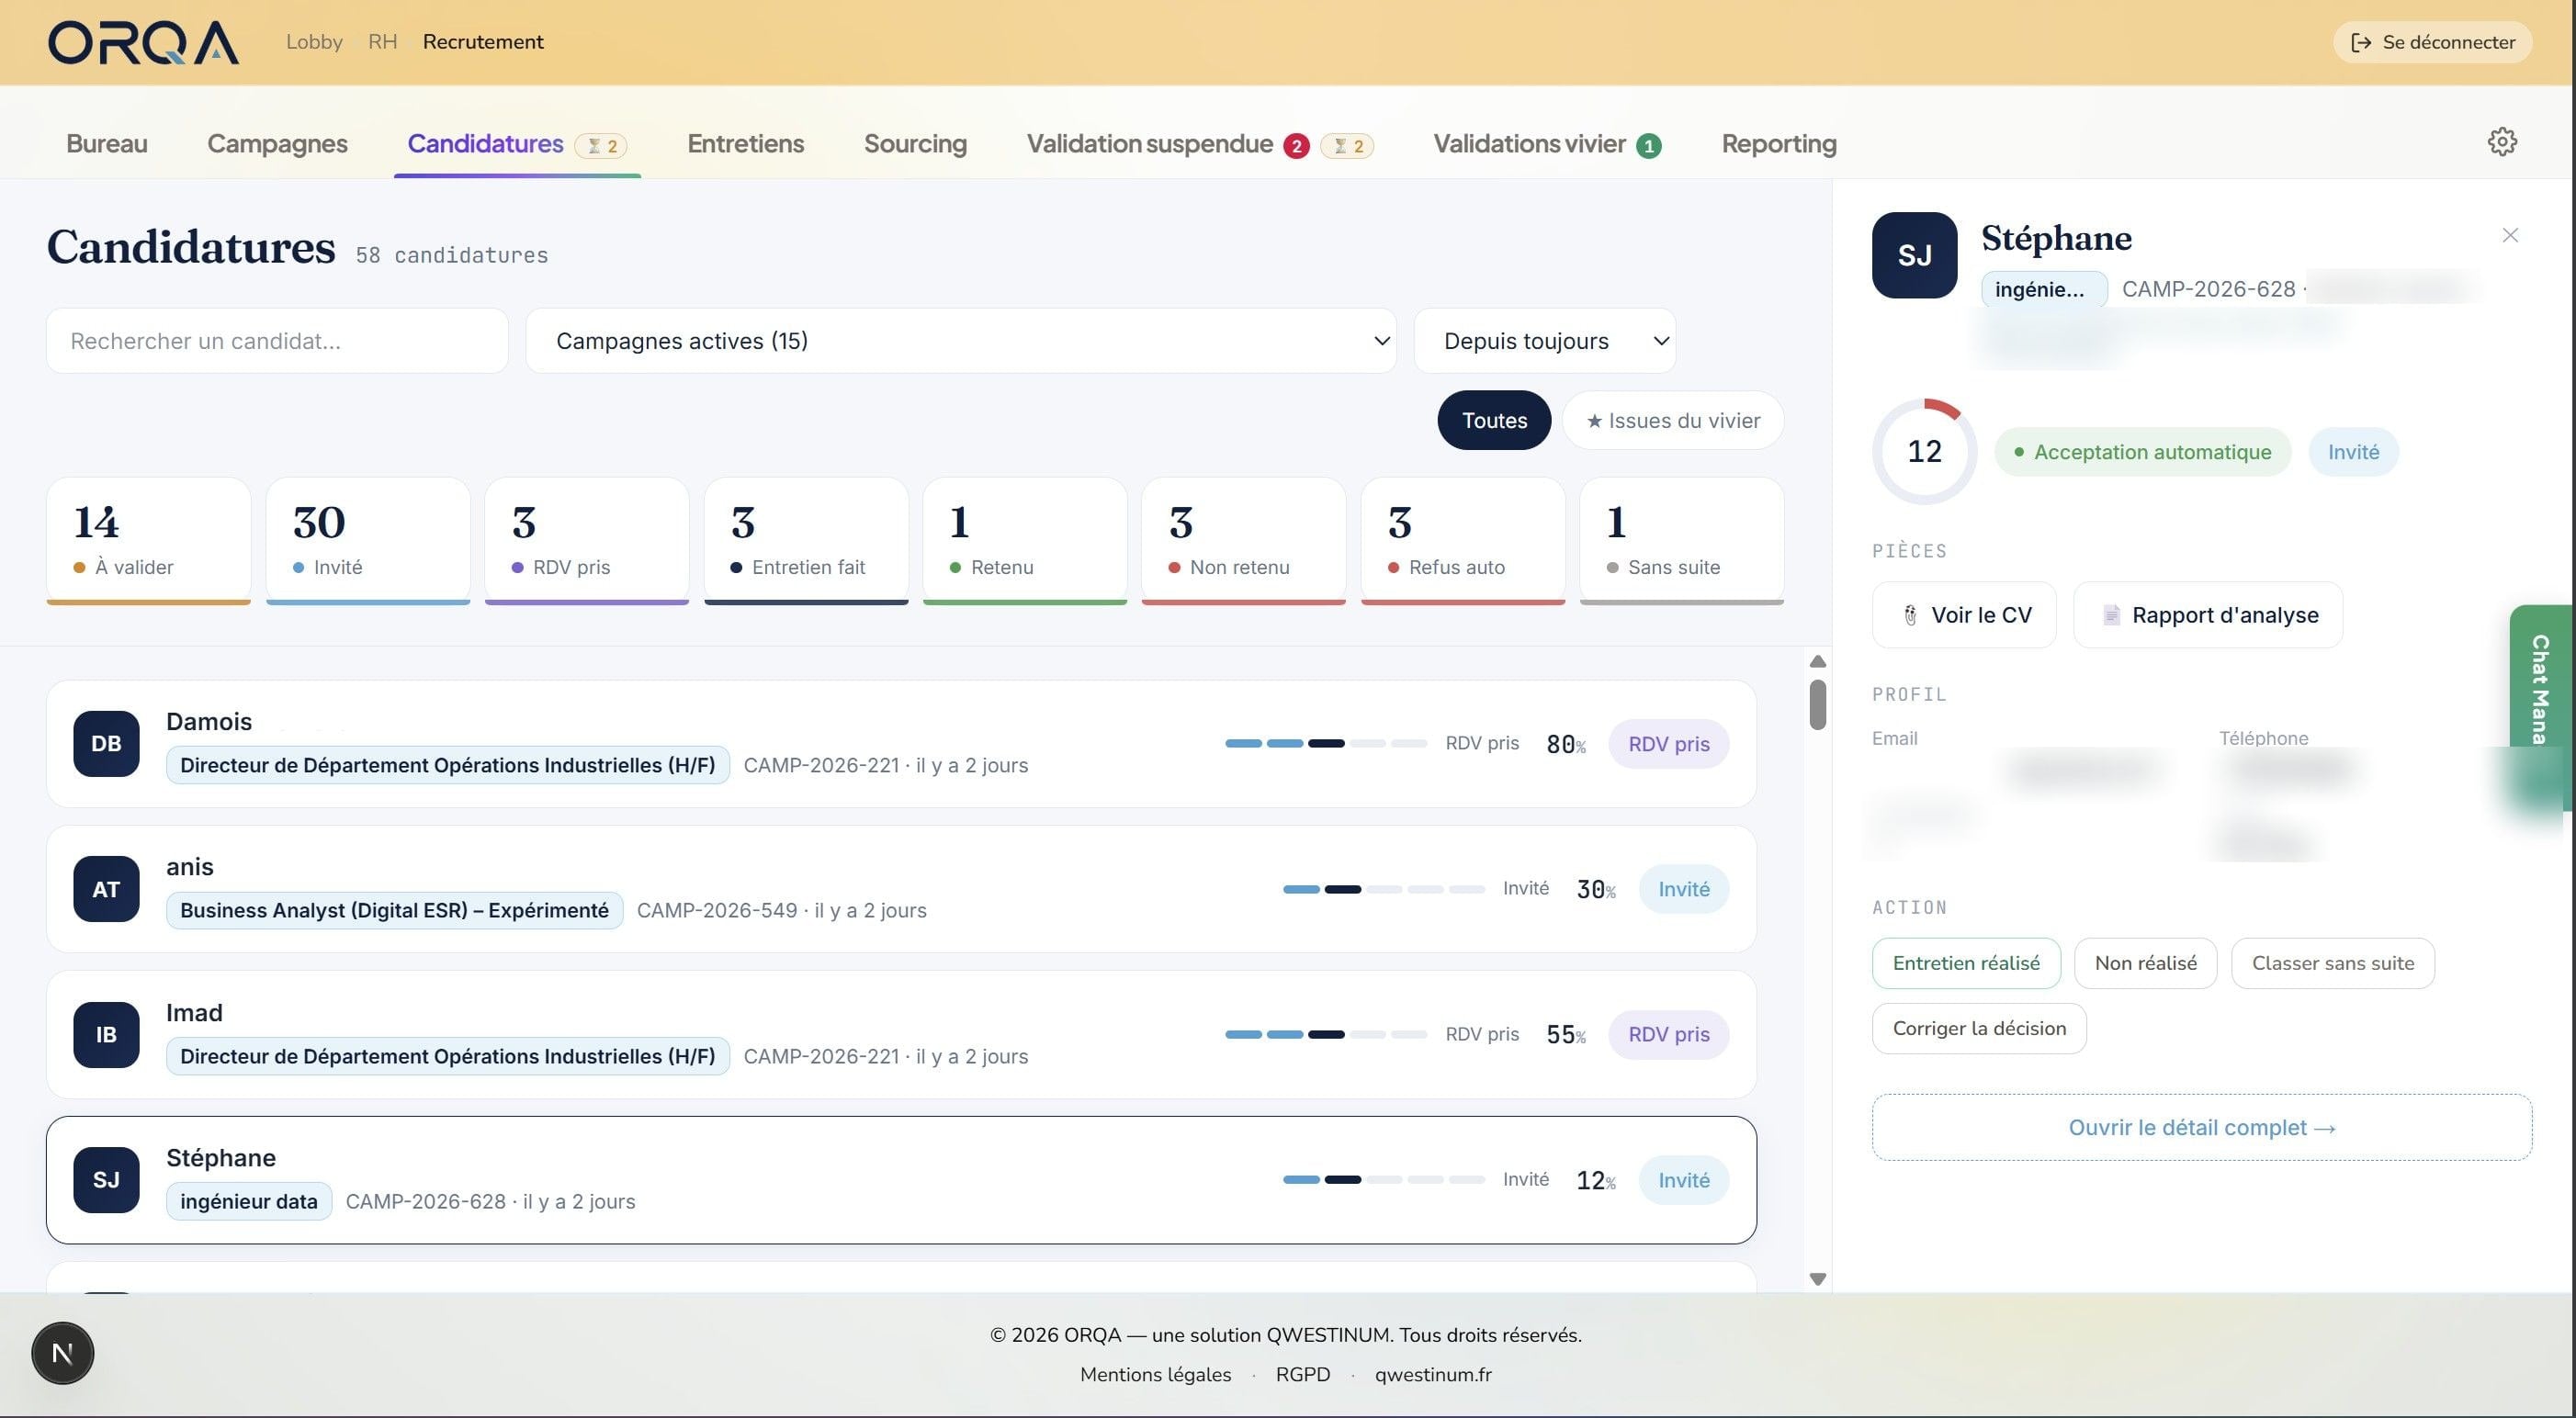This screenshot has width=2576, height=1418.
Task: Open Ouvrir le détail complet link
Action: 2202,1127
